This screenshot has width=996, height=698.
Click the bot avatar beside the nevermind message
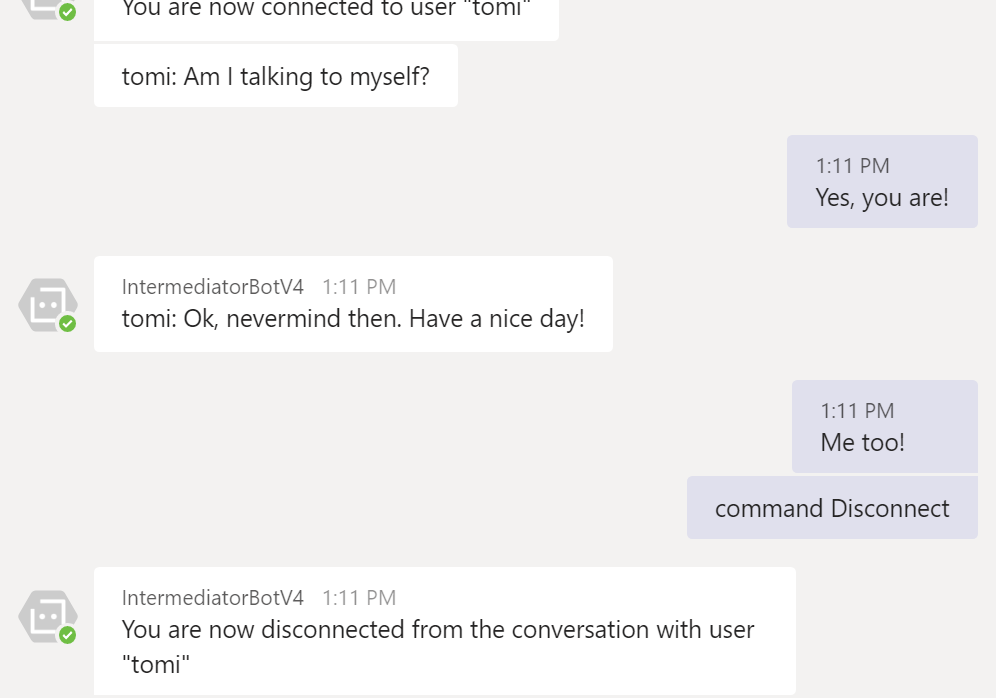(48, 305)
